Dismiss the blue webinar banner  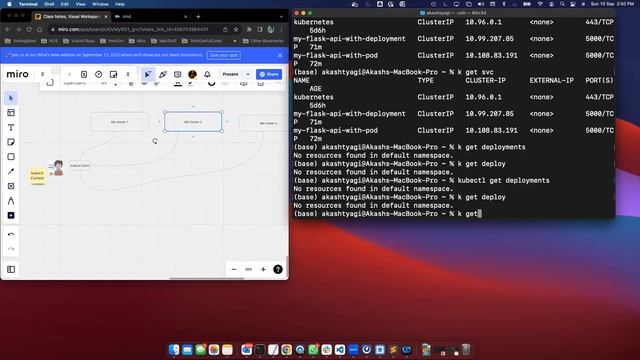[280, 55]
